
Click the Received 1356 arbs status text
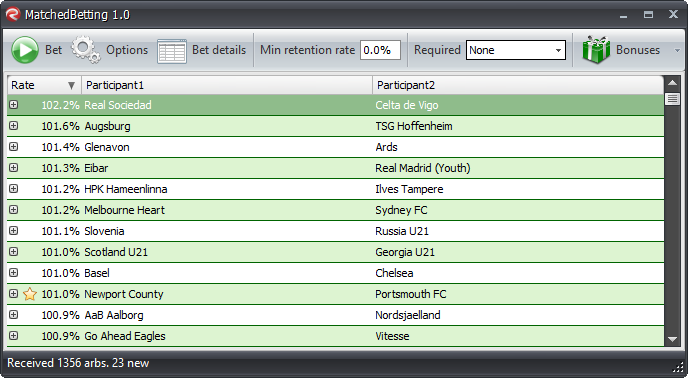pyautogui.click(x=78, y=363)
